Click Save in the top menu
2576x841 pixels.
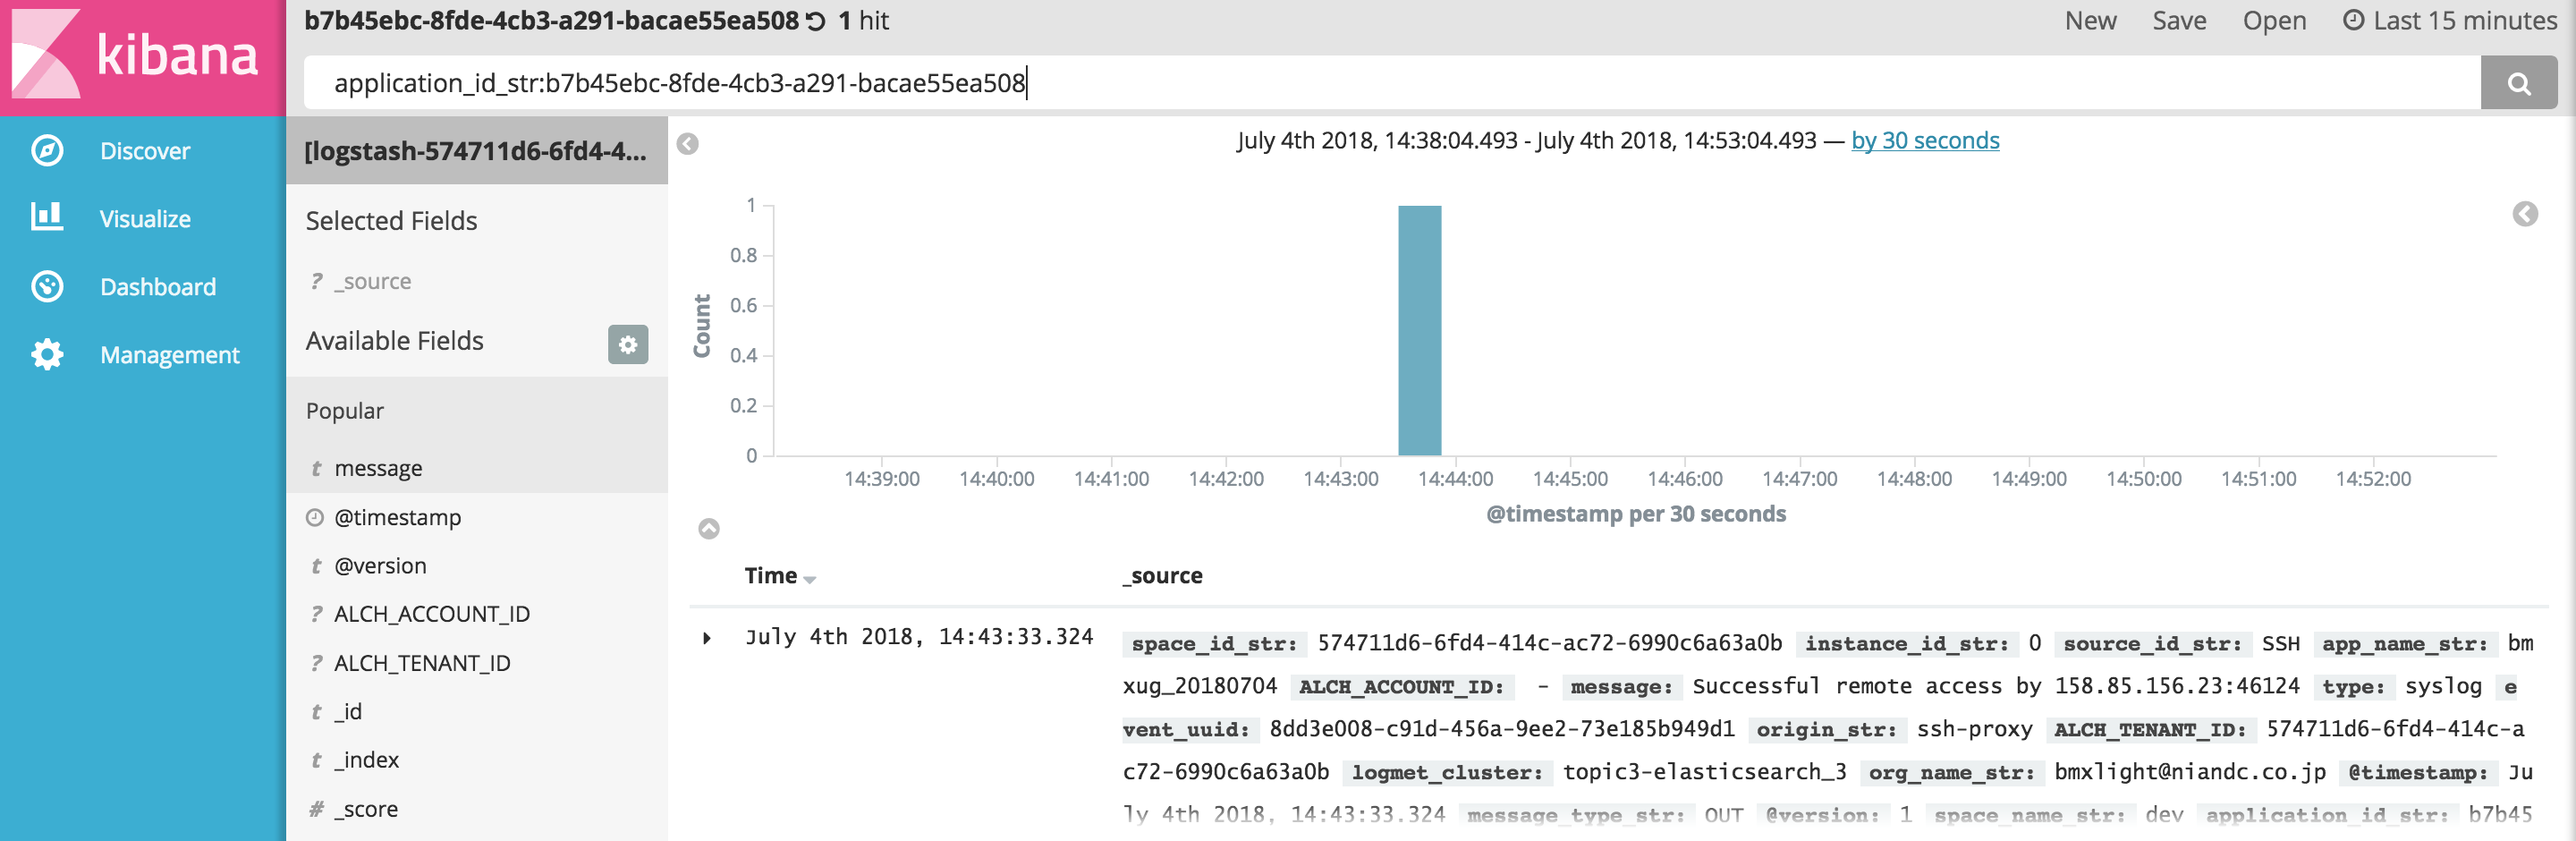click(2179, 20)
